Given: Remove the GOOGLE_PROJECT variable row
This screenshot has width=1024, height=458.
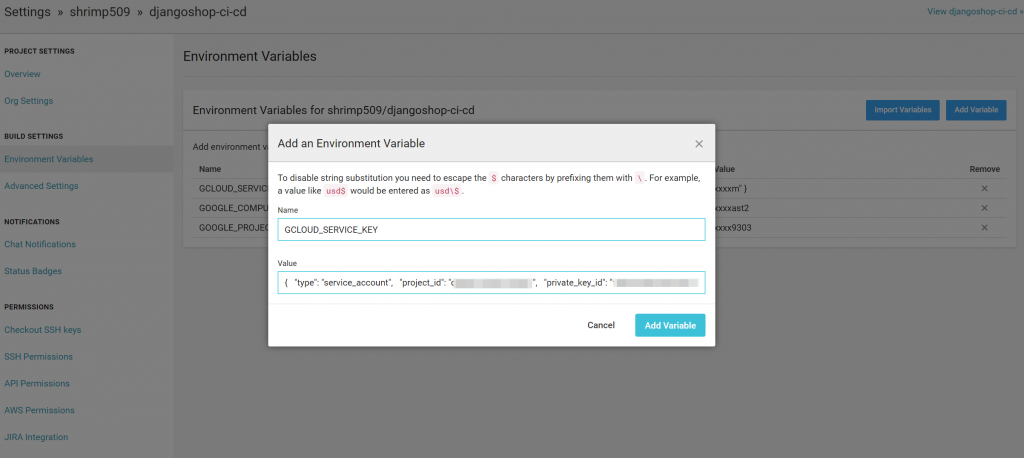Looking at the screenshot, I should click(x=984, y=228).
